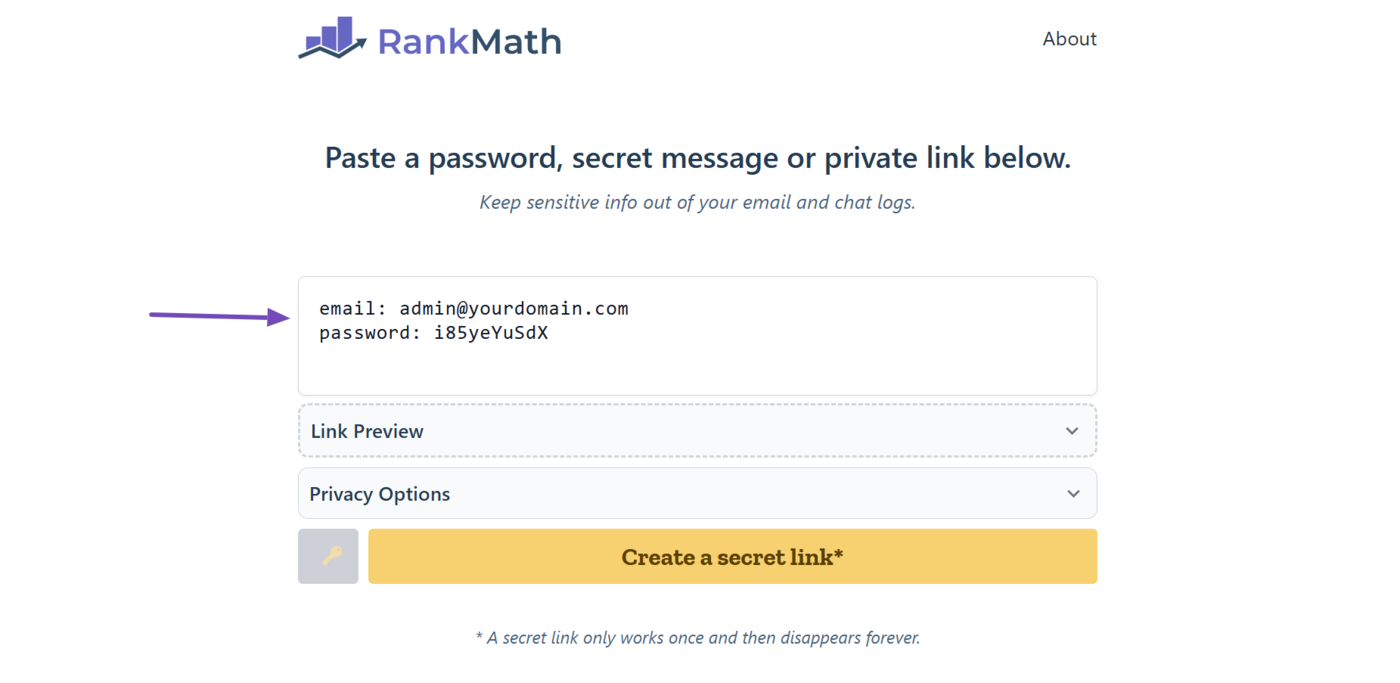Open the Privacy Options dropdown panel
Screen dimensions: 1400x683
(697, 493)
